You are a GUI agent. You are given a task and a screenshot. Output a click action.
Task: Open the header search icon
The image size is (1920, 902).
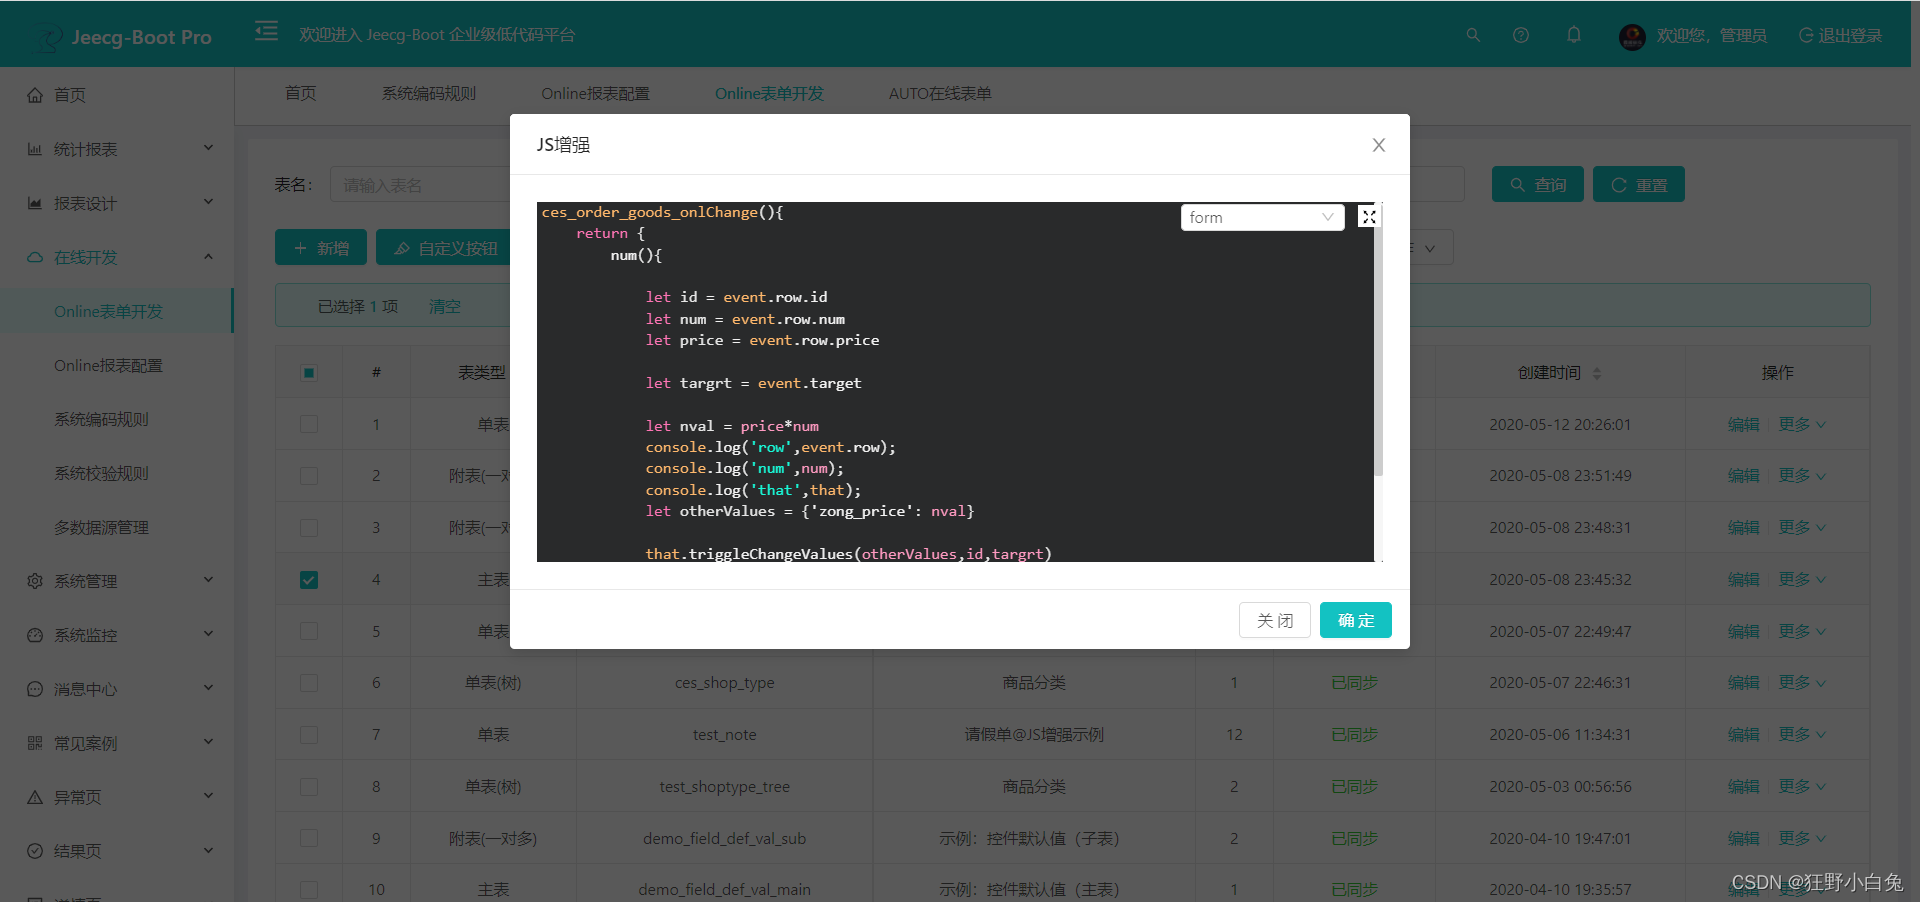coord(1473,35)
